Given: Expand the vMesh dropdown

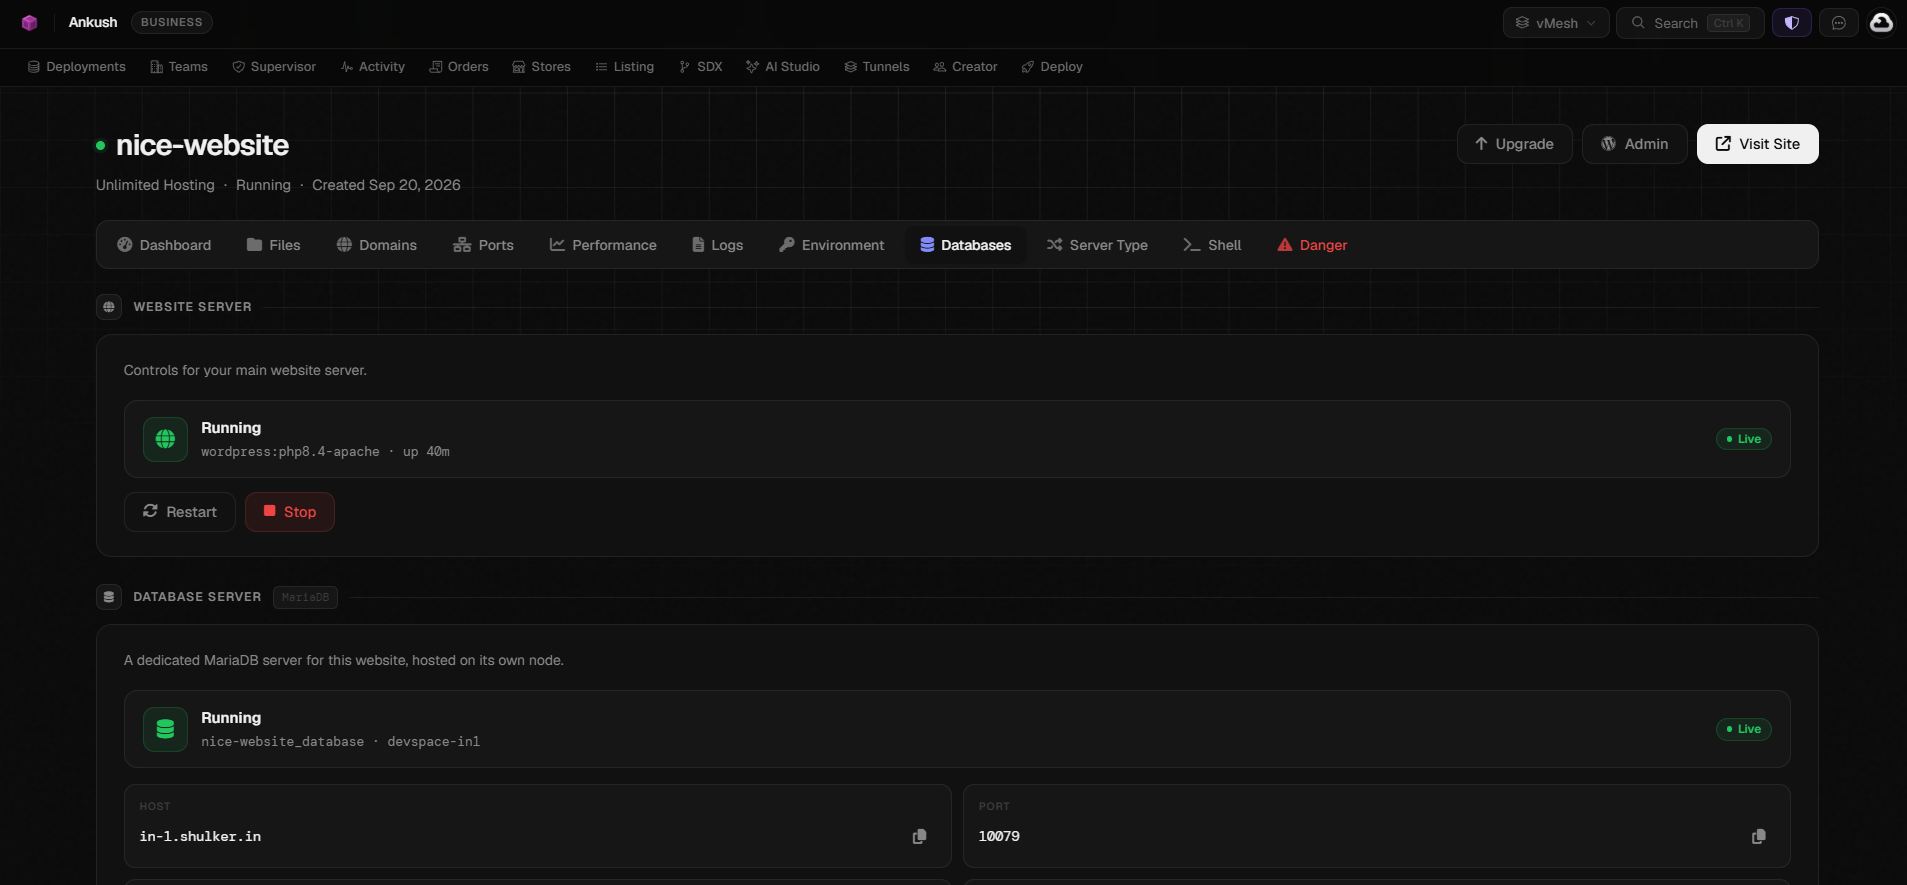Looking at the screenshot, I should (1556, 23).
